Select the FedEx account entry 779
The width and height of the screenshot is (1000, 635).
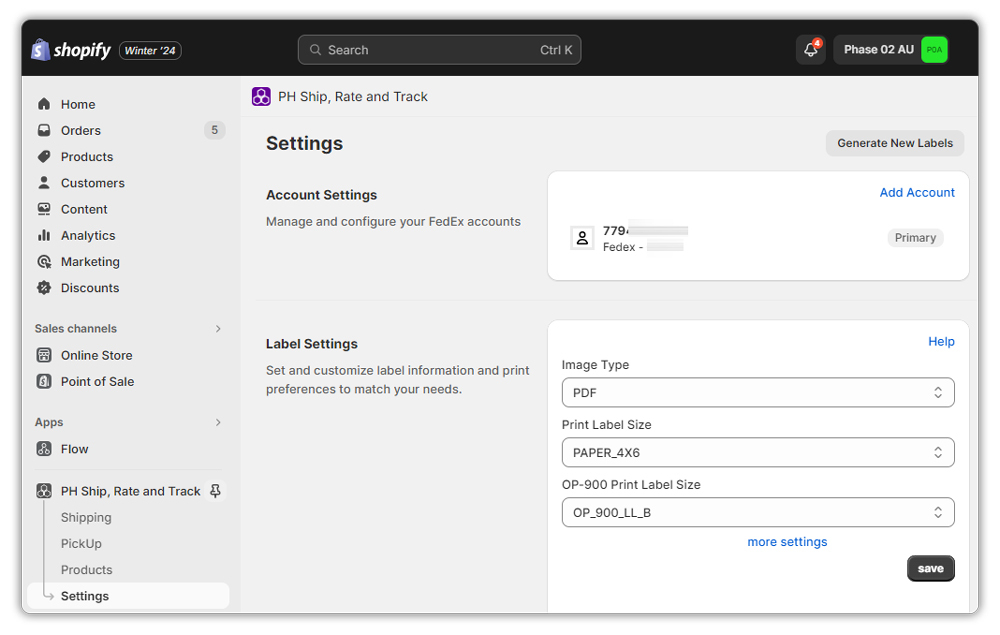757,238
